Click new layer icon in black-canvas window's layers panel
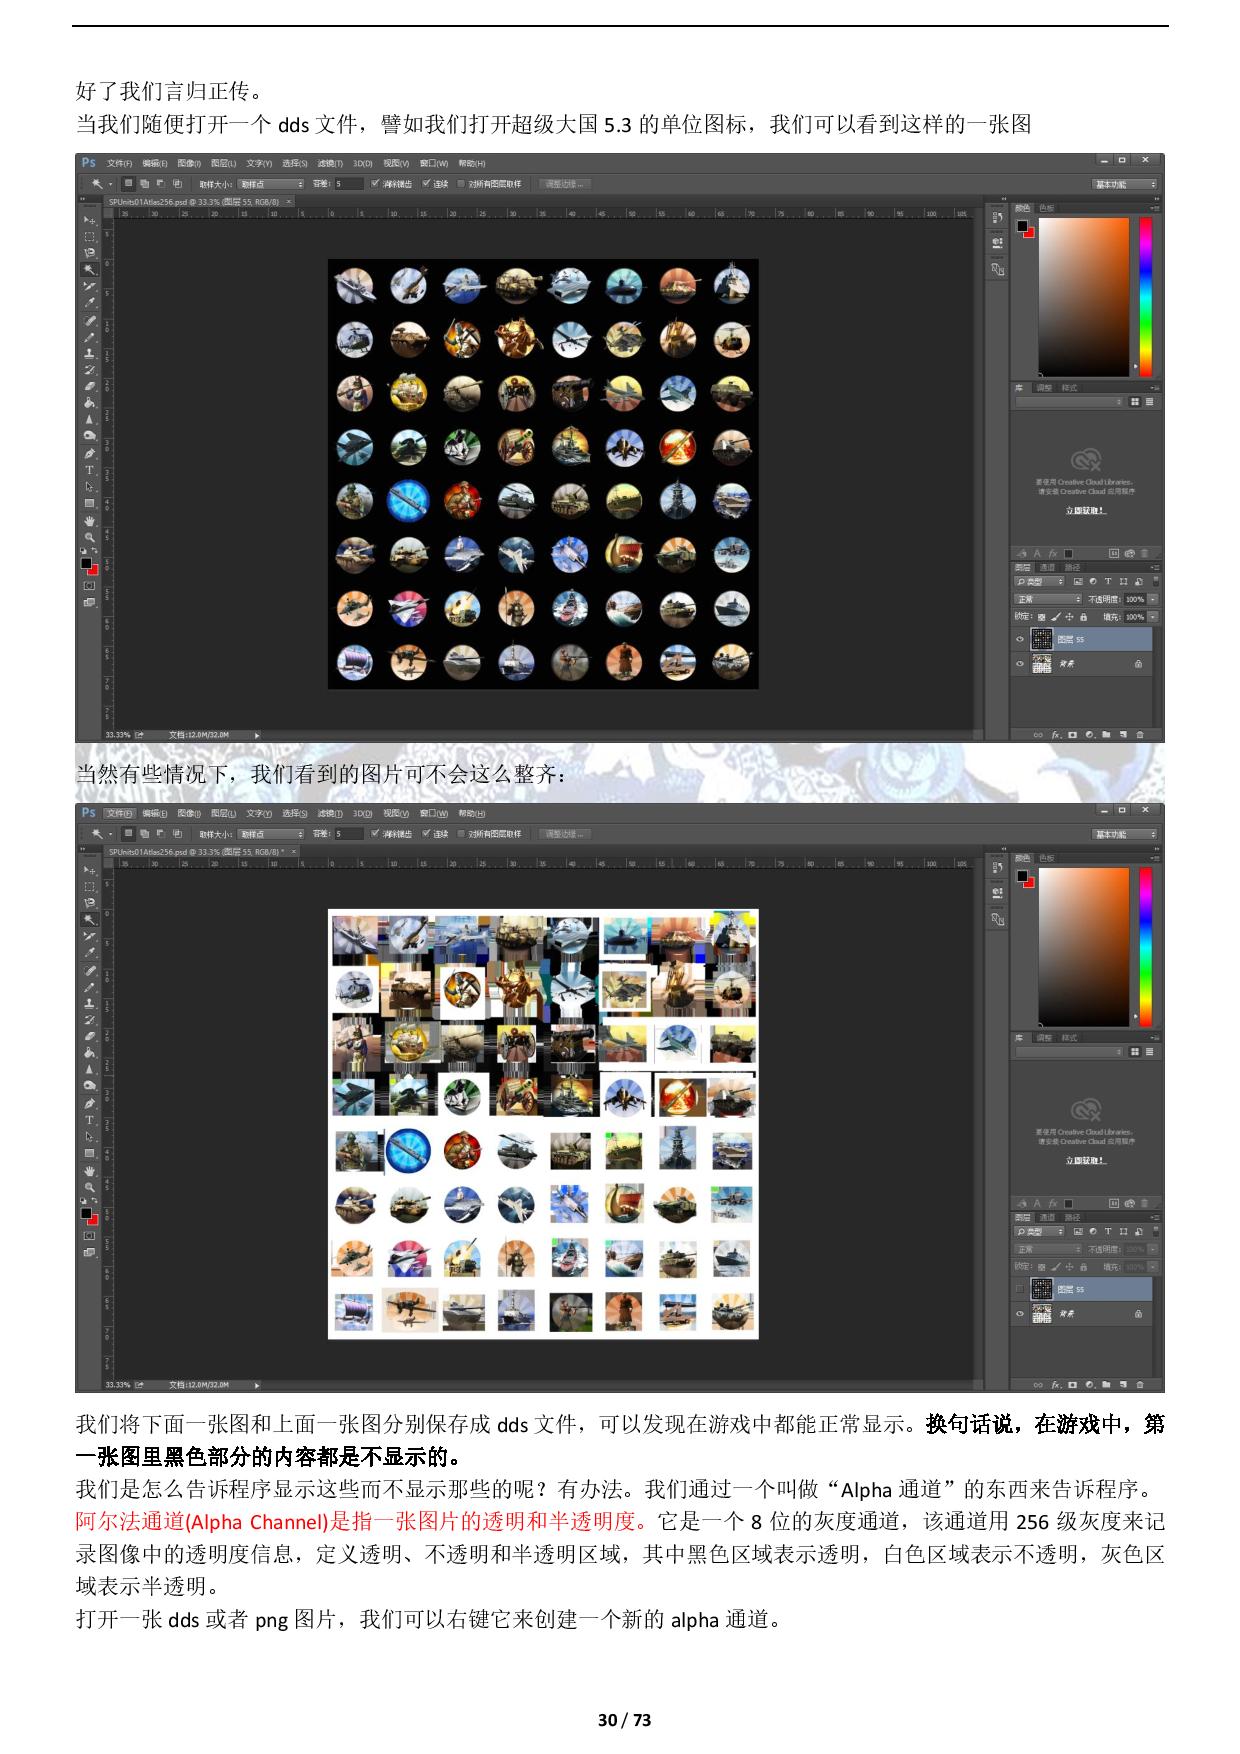1240x1754 pixels. tap(1123, 734)
